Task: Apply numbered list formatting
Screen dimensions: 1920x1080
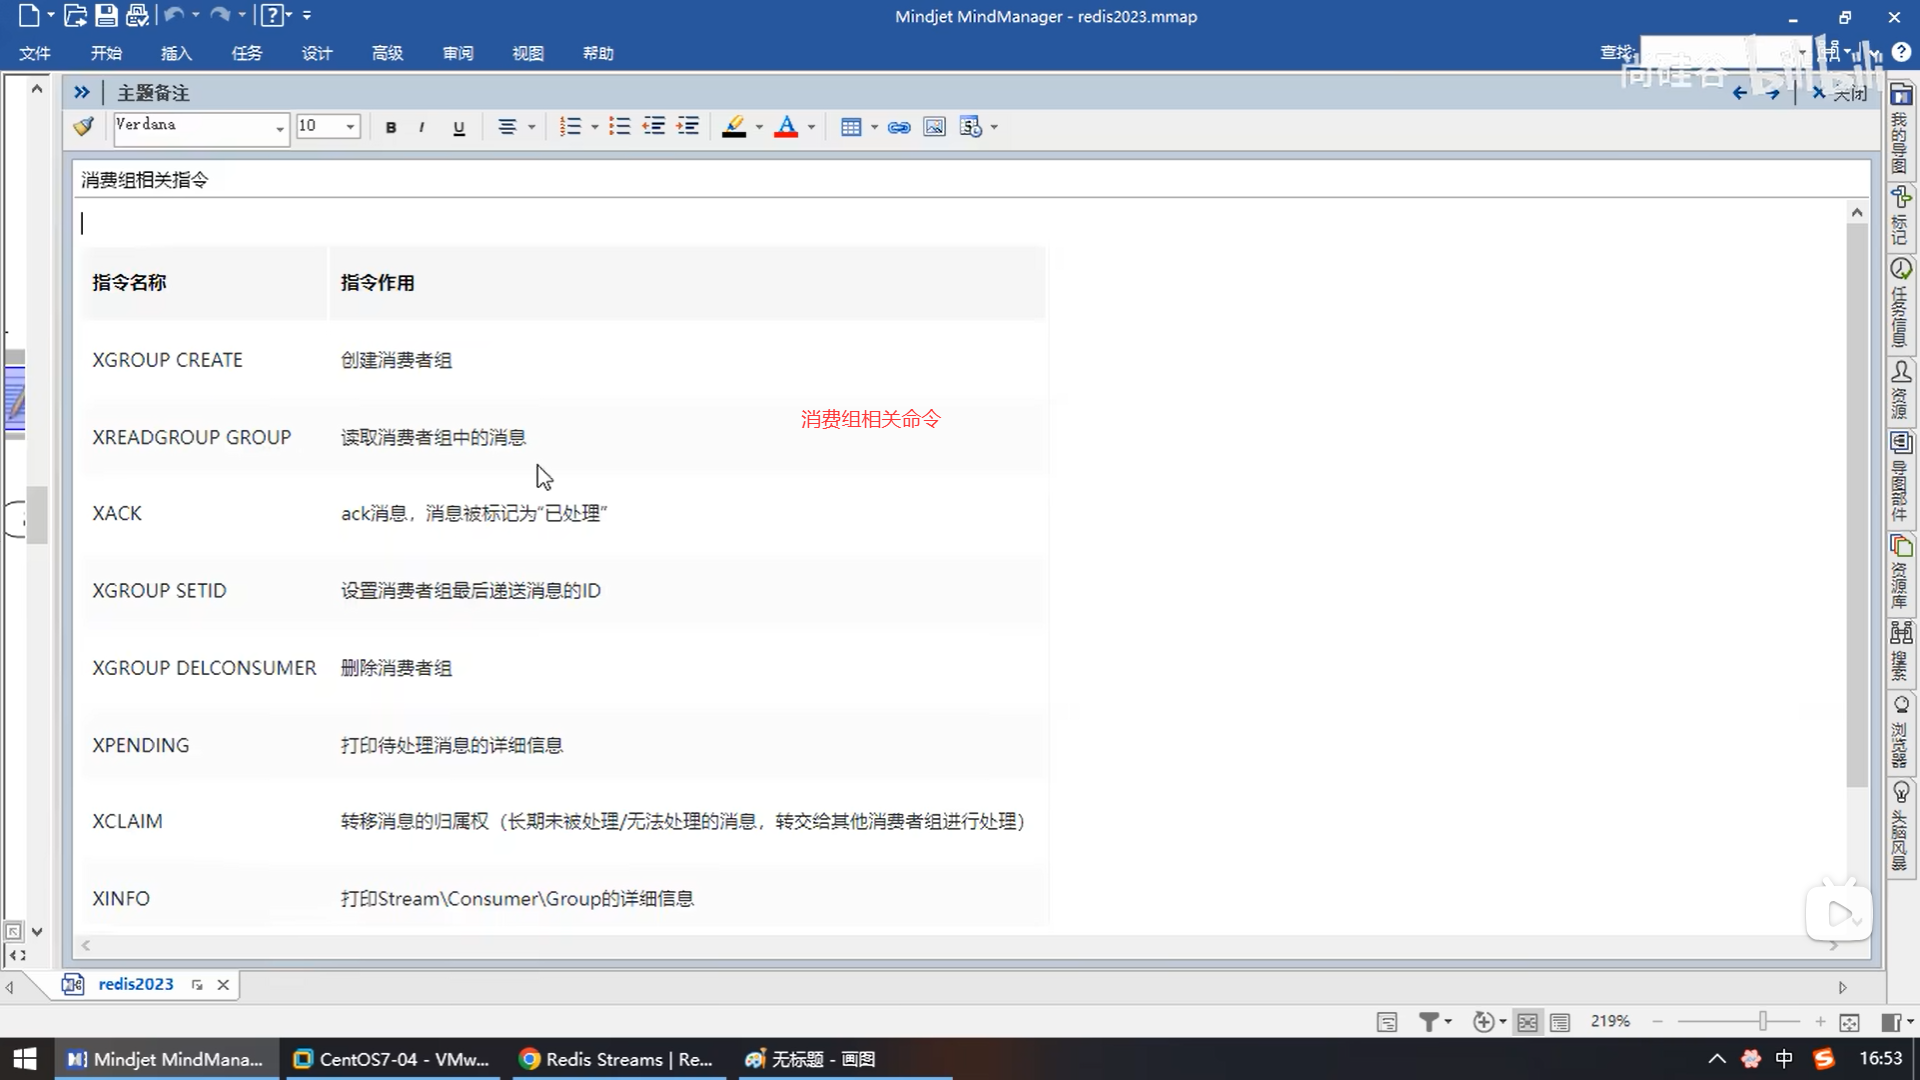Action: [570, 127]
